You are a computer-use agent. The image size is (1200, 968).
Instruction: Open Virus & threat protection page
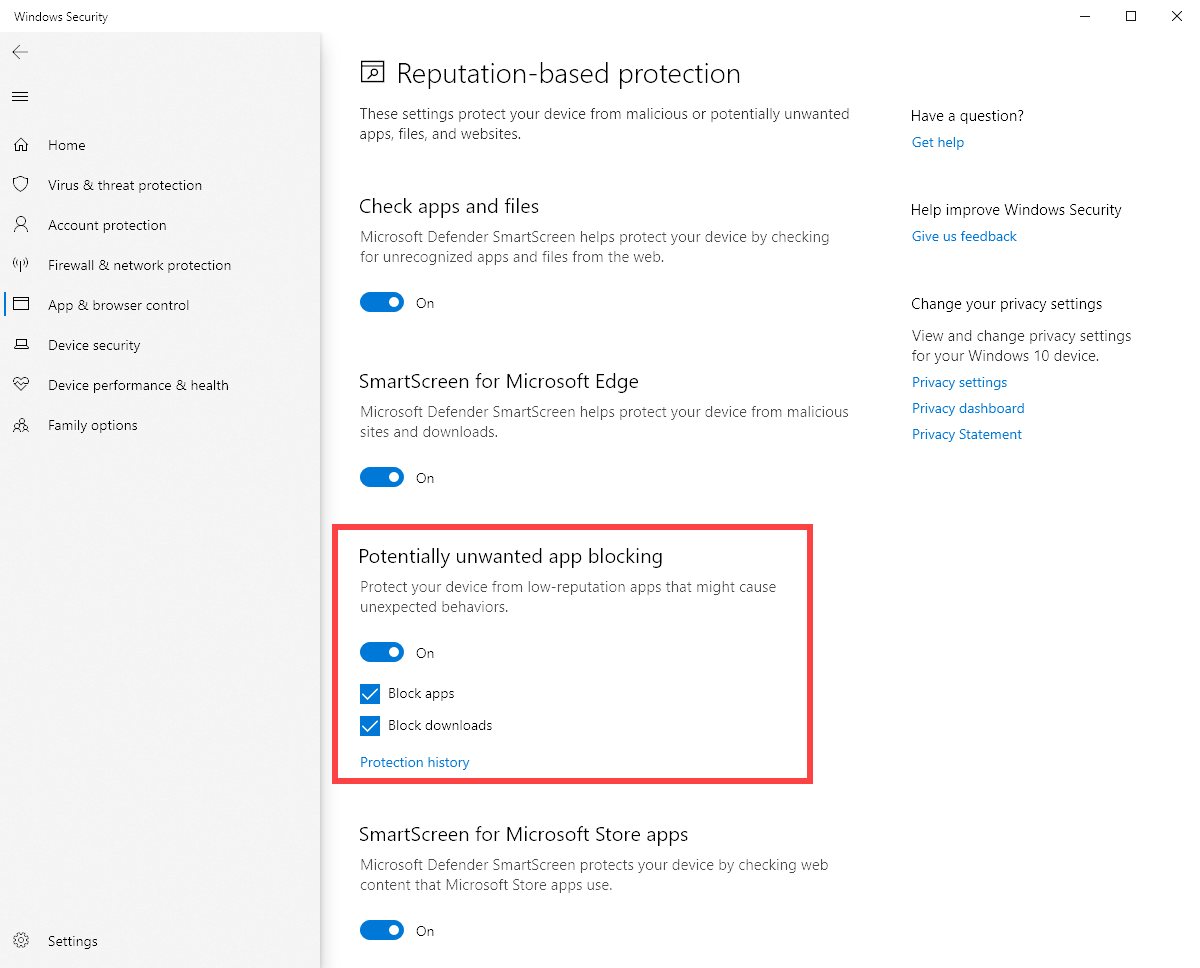coord(125,185)
